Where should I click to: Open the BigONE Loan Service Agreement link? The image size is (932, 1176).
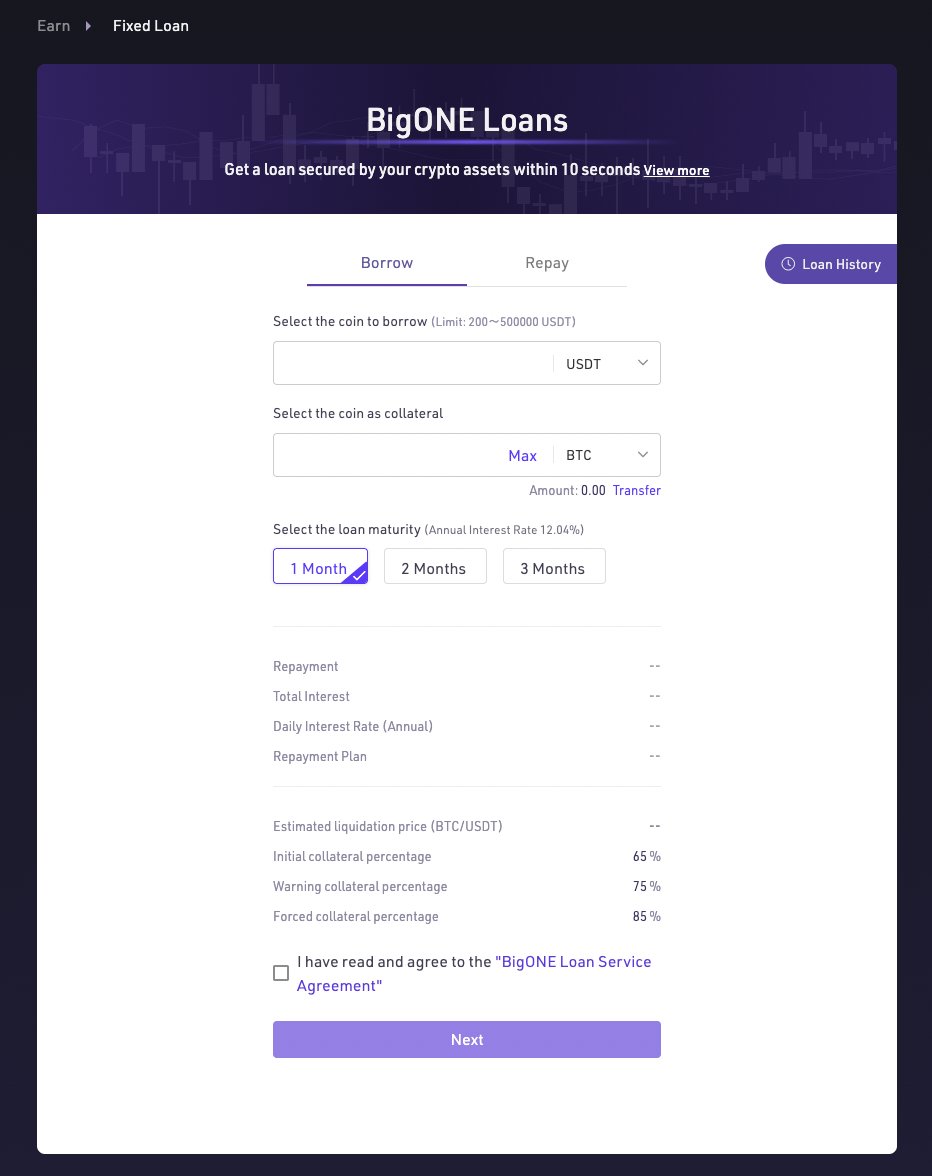(474, 974)
